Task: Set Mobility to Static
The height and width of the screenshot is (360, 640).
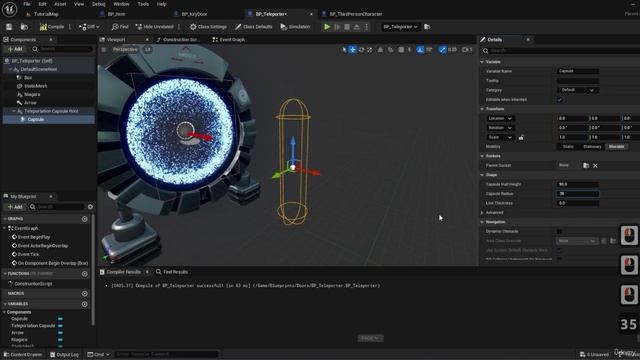Action: coord(568,147)
